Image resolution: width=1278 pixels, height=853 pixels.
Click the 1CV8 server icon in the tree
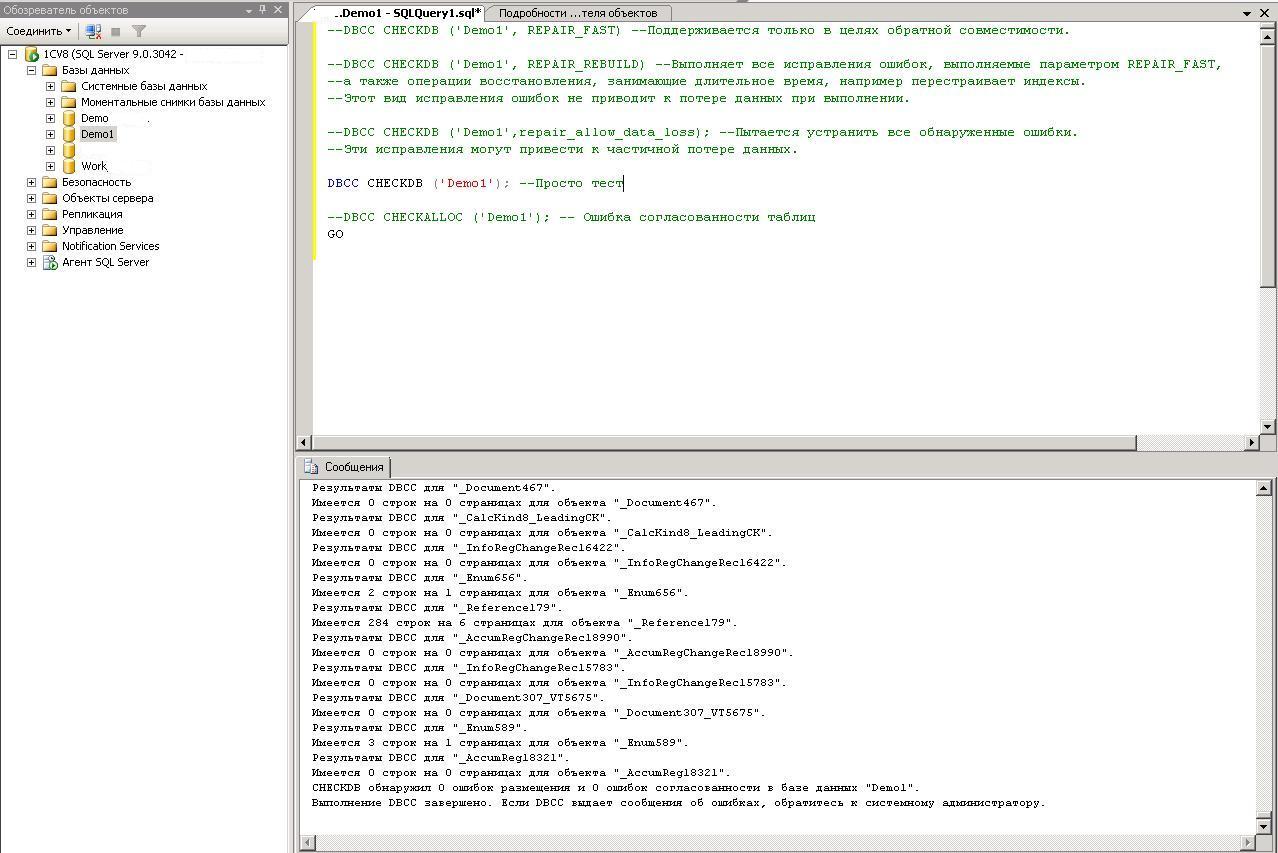click(31, 54)
